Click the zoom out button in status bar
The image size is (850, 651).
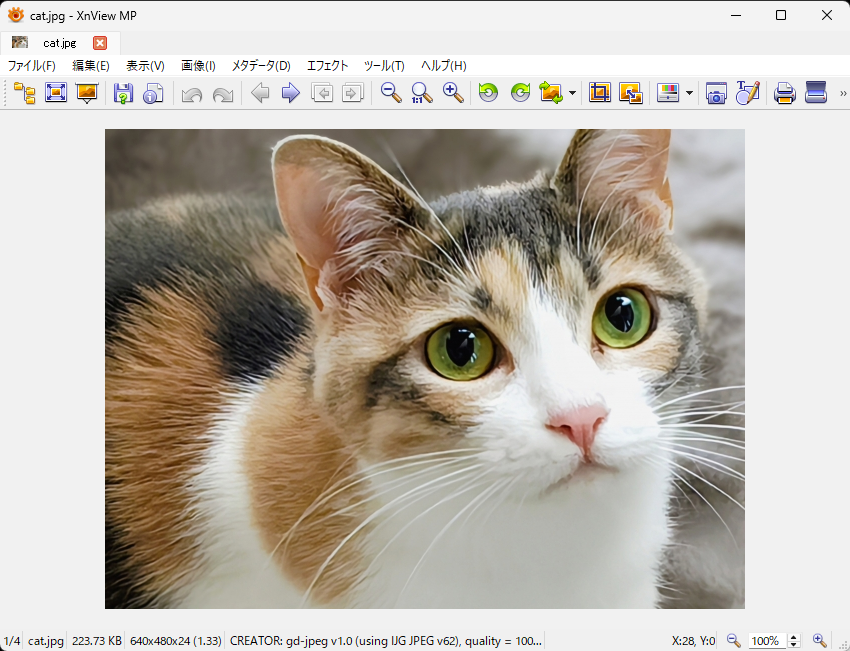[733, 640]
